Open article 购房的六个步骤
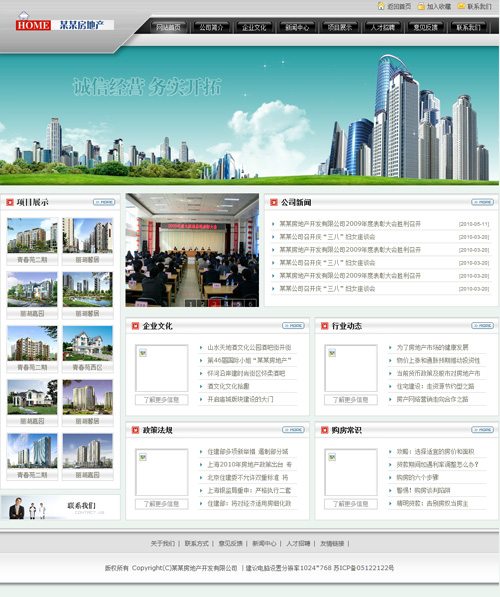Viewport: 500px width, 597px height. coord(417,477)
